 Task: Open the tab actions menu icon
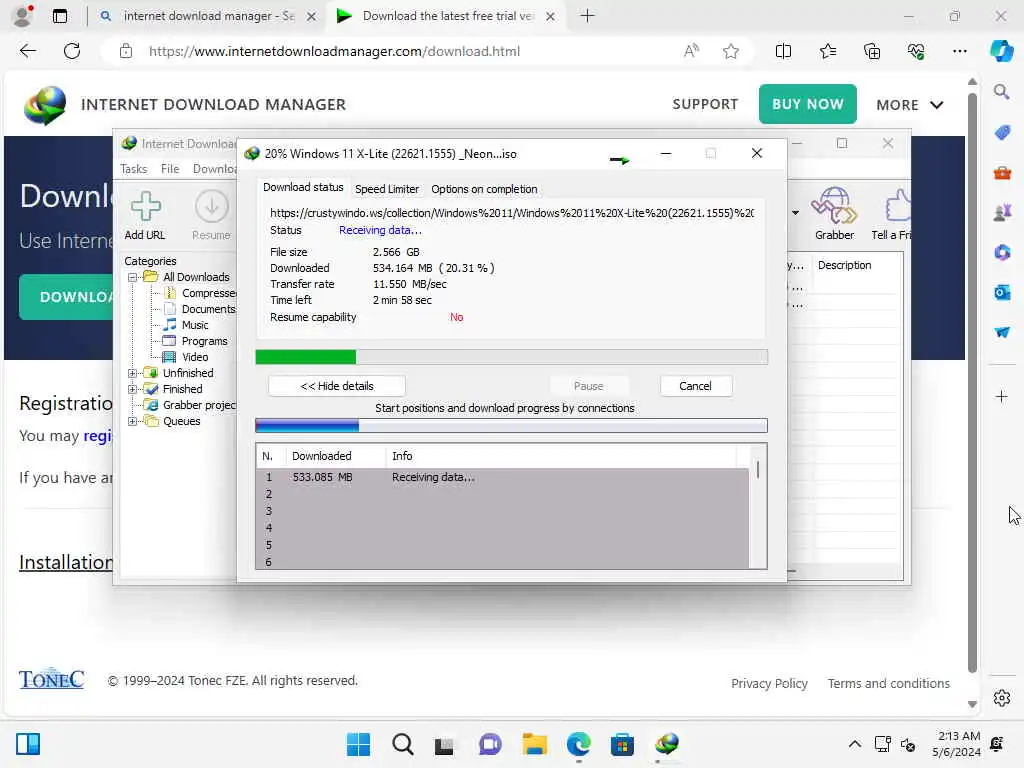tap(59, 16)
